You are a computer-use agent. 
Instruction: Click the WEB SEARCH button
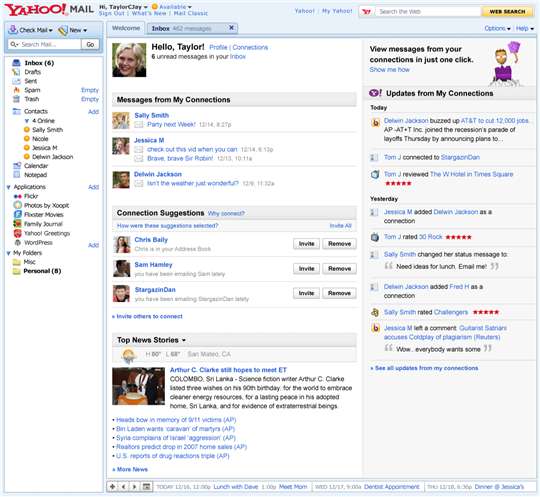(507, 11)
